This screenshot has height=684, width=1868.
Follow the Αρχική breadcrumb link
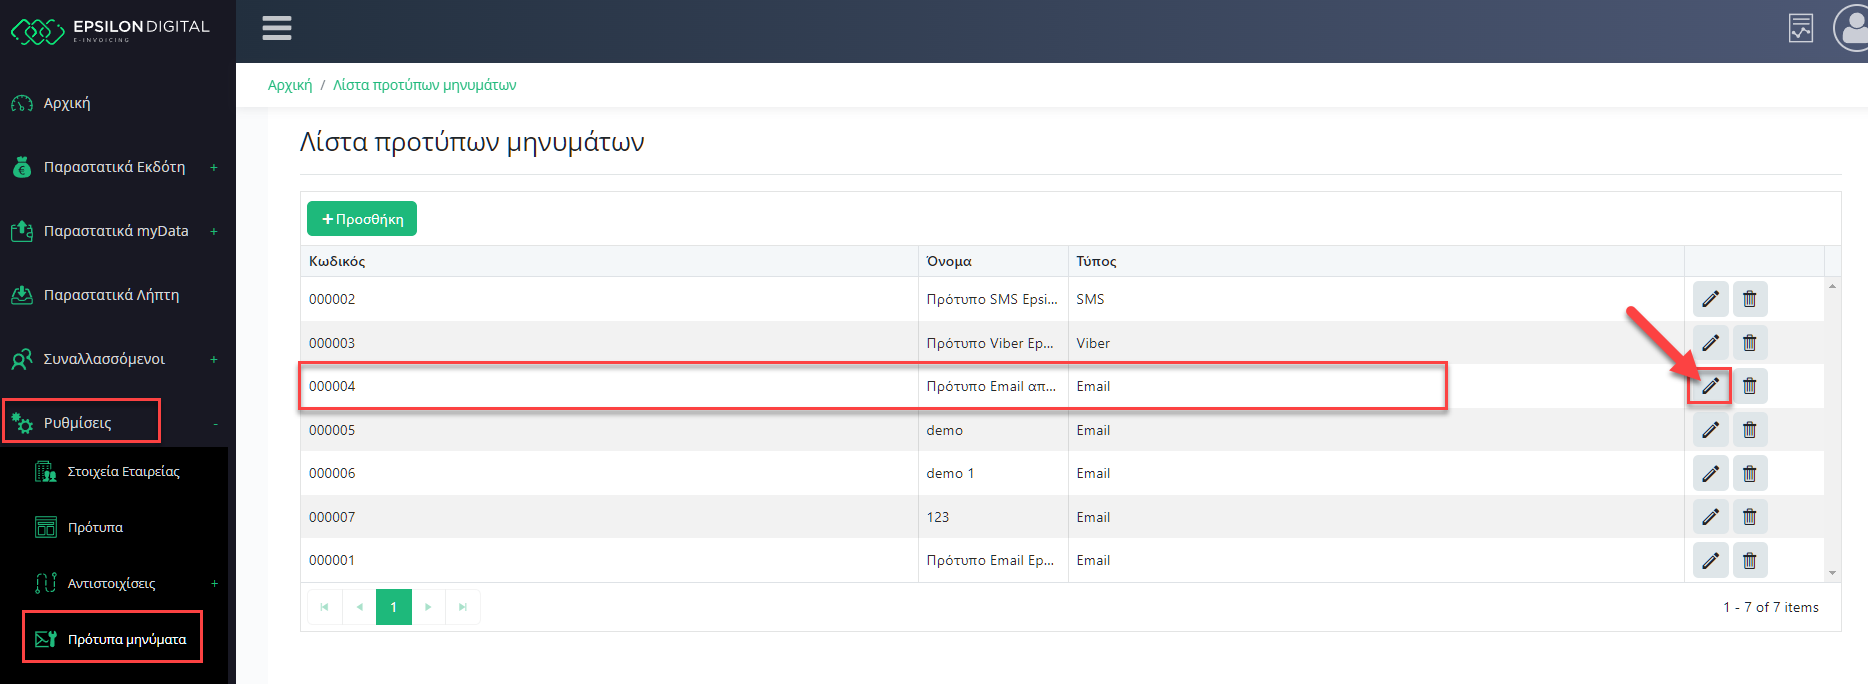289,85
